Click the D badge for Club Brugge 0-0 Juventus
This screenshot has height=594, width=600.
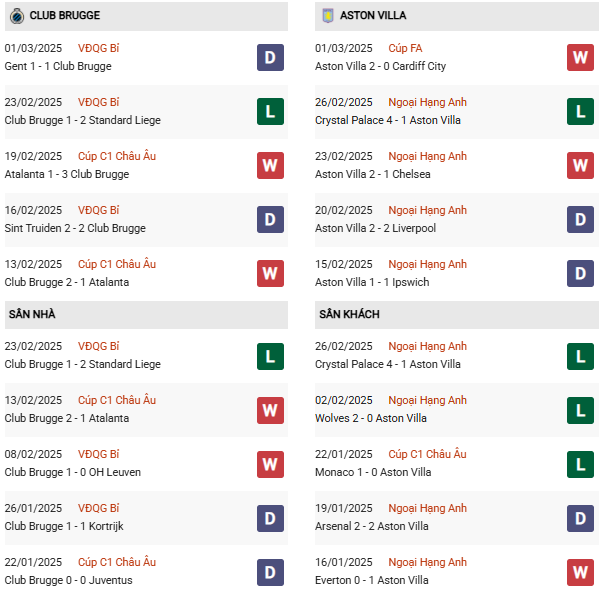coord(270,571)
